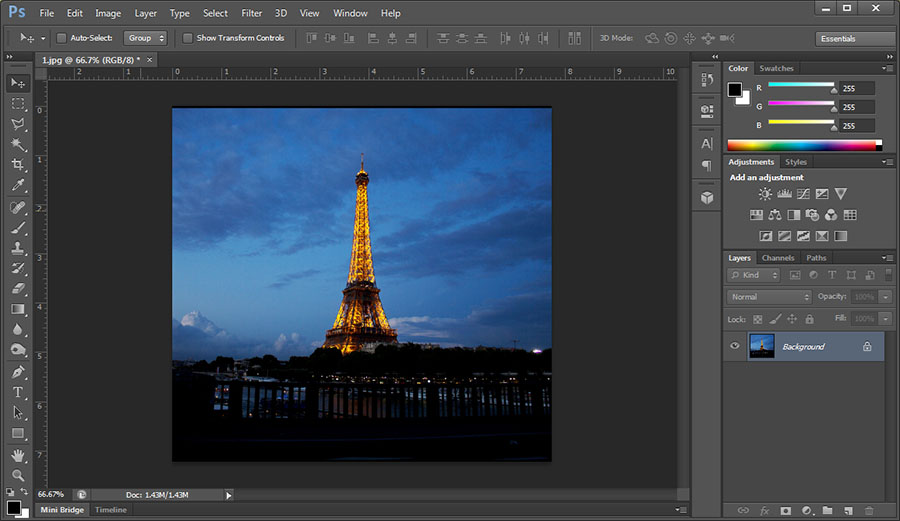Viewport: 900px width, 521px height.
Task: Click the Delete layer trash icon
Action: tap(868, 510)
